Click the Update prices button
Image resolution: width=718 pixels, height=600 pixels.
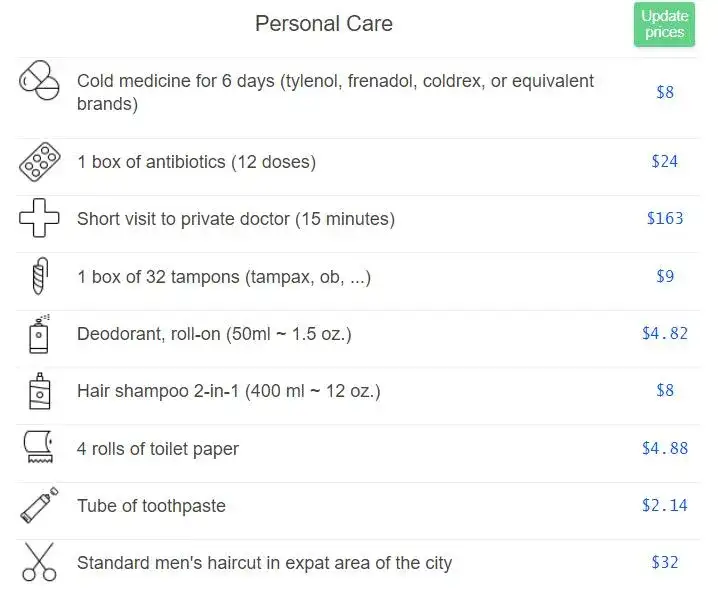pyautogui.click(x=664, y=24)
